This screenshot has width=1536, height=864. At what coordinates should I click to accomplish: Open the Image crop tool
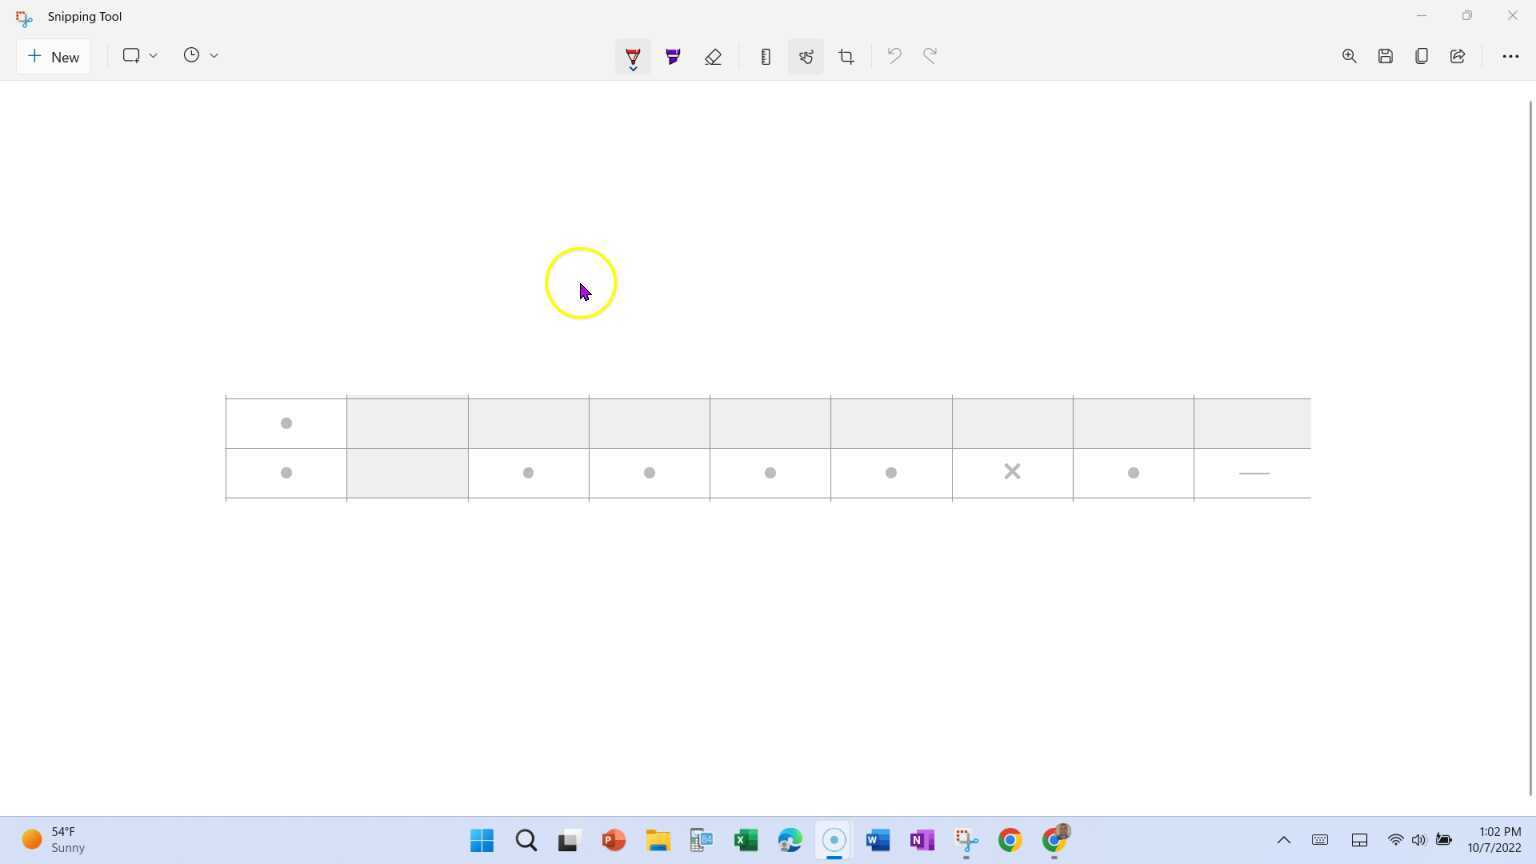(x=845, y=56)
